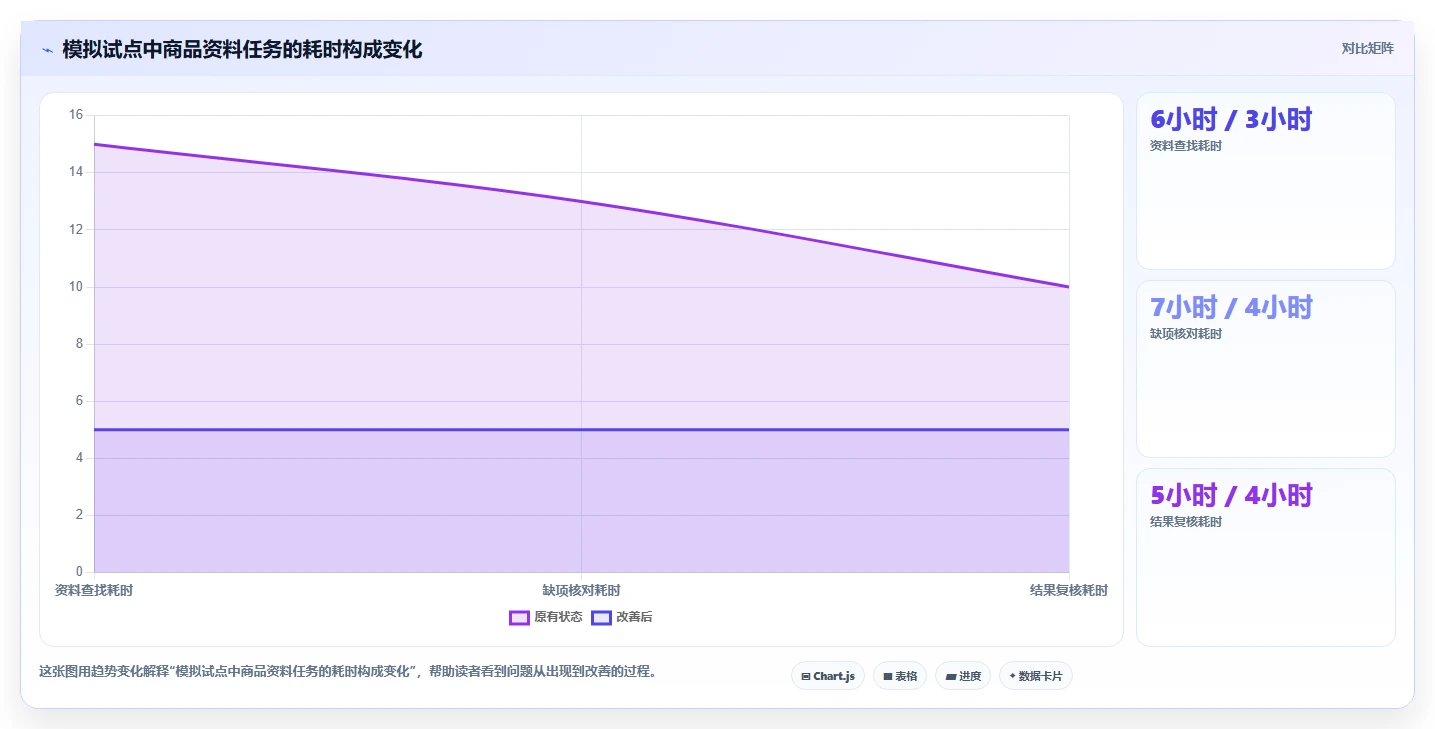Click the 资料查找耗时 x-axis label
Screen dimensions: 1435x729
(x=94, y=591)
